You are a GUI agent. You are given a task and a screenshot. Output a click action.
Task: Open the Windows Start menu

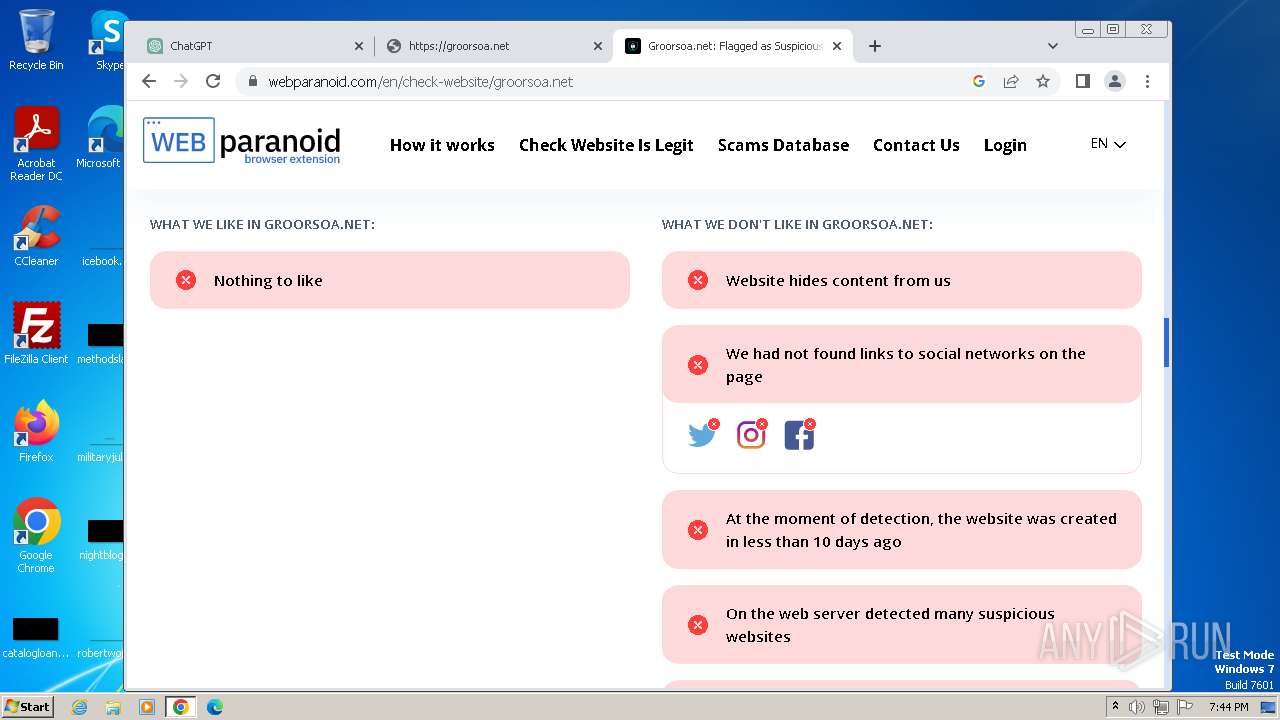coord(27,707)
